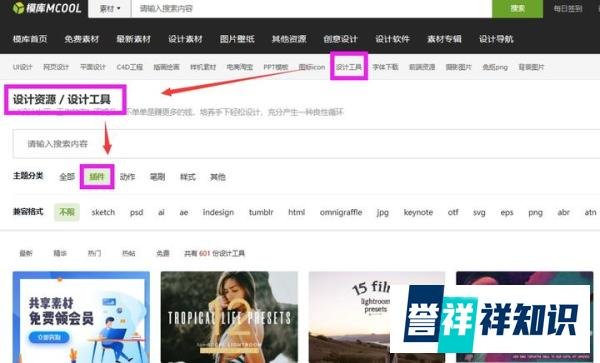This screenshot has height=363, width=600.
Task: Select the 设计工具 sub-category
Action: [349, 67]
